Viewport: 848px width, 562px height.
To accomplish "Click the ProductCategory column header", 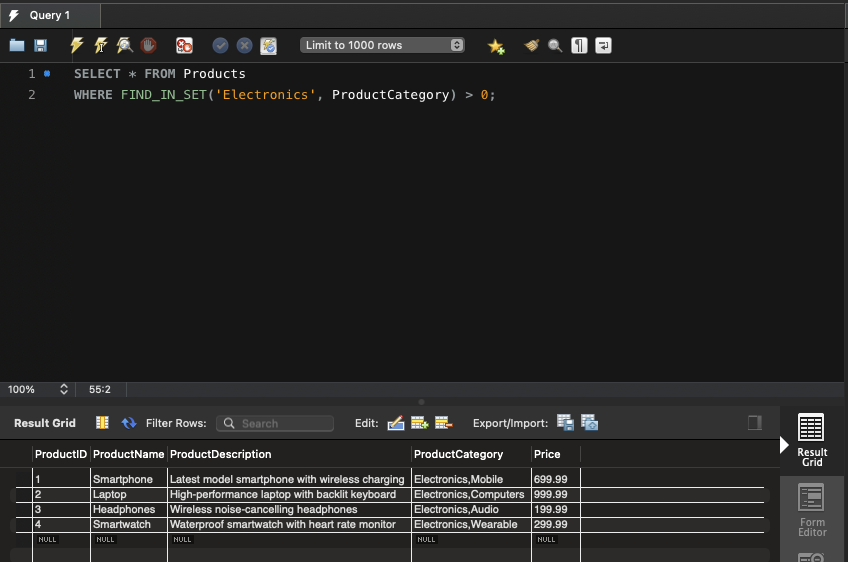I will [459, 454].
